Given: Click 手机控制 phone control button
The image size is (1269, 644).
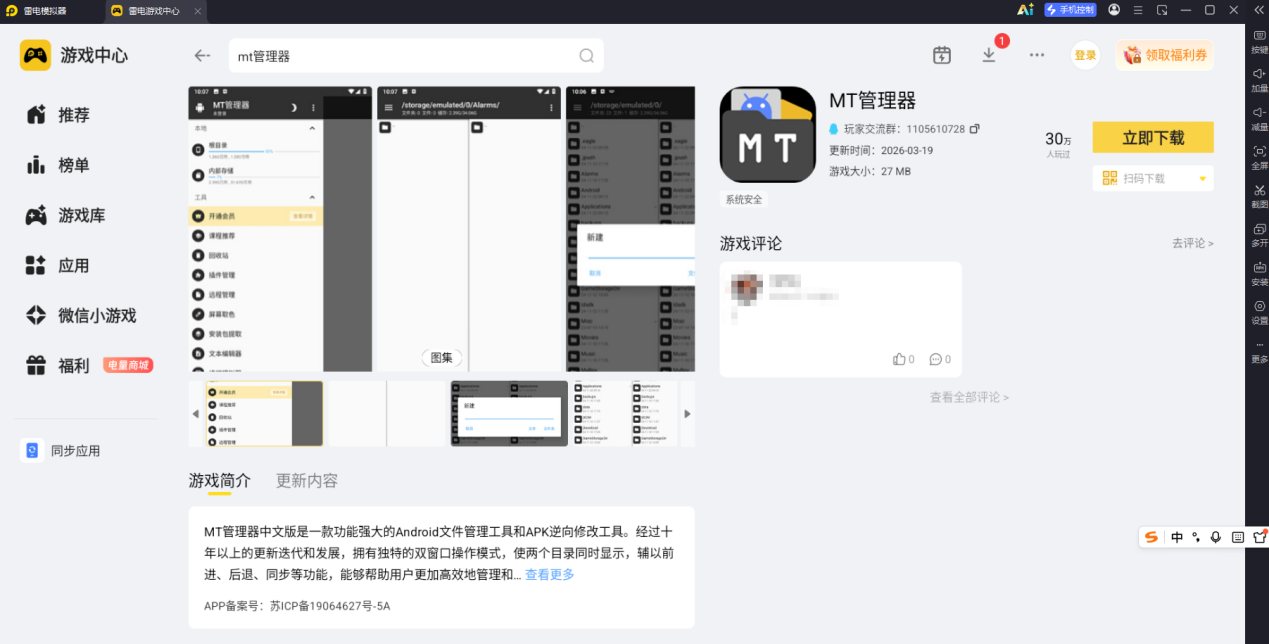Looking at the screenshot, I should click(1071, 10).
